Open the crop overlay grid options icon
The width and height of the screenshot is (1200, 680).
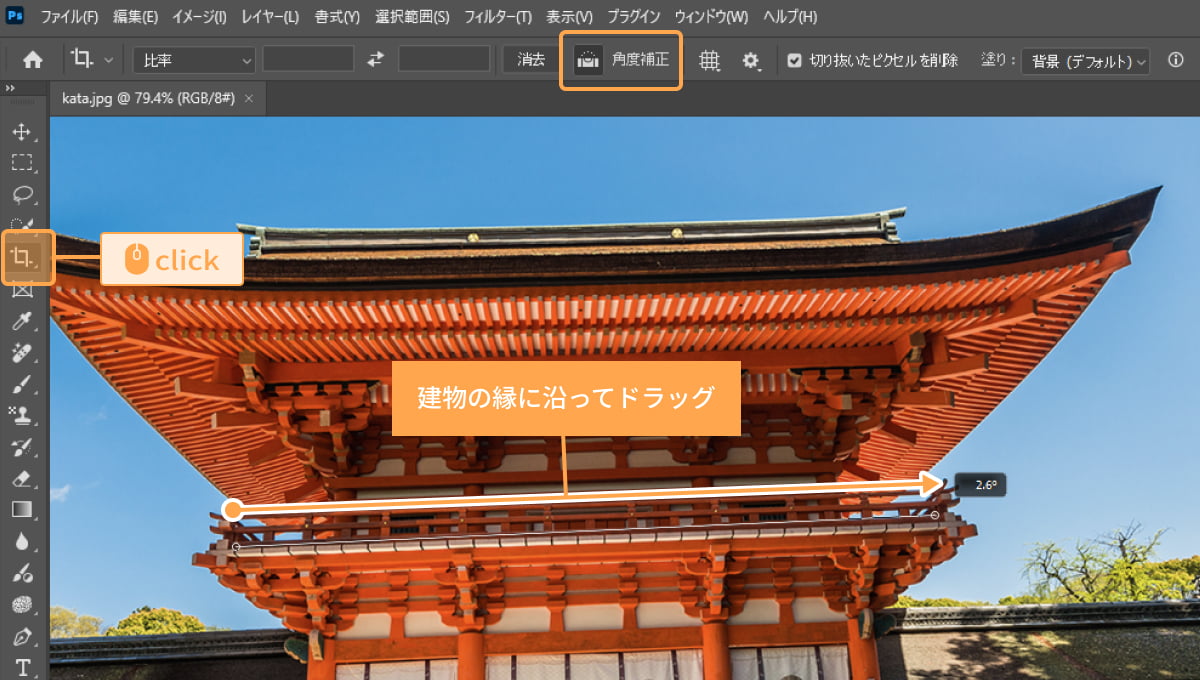[x=710, y=60]
